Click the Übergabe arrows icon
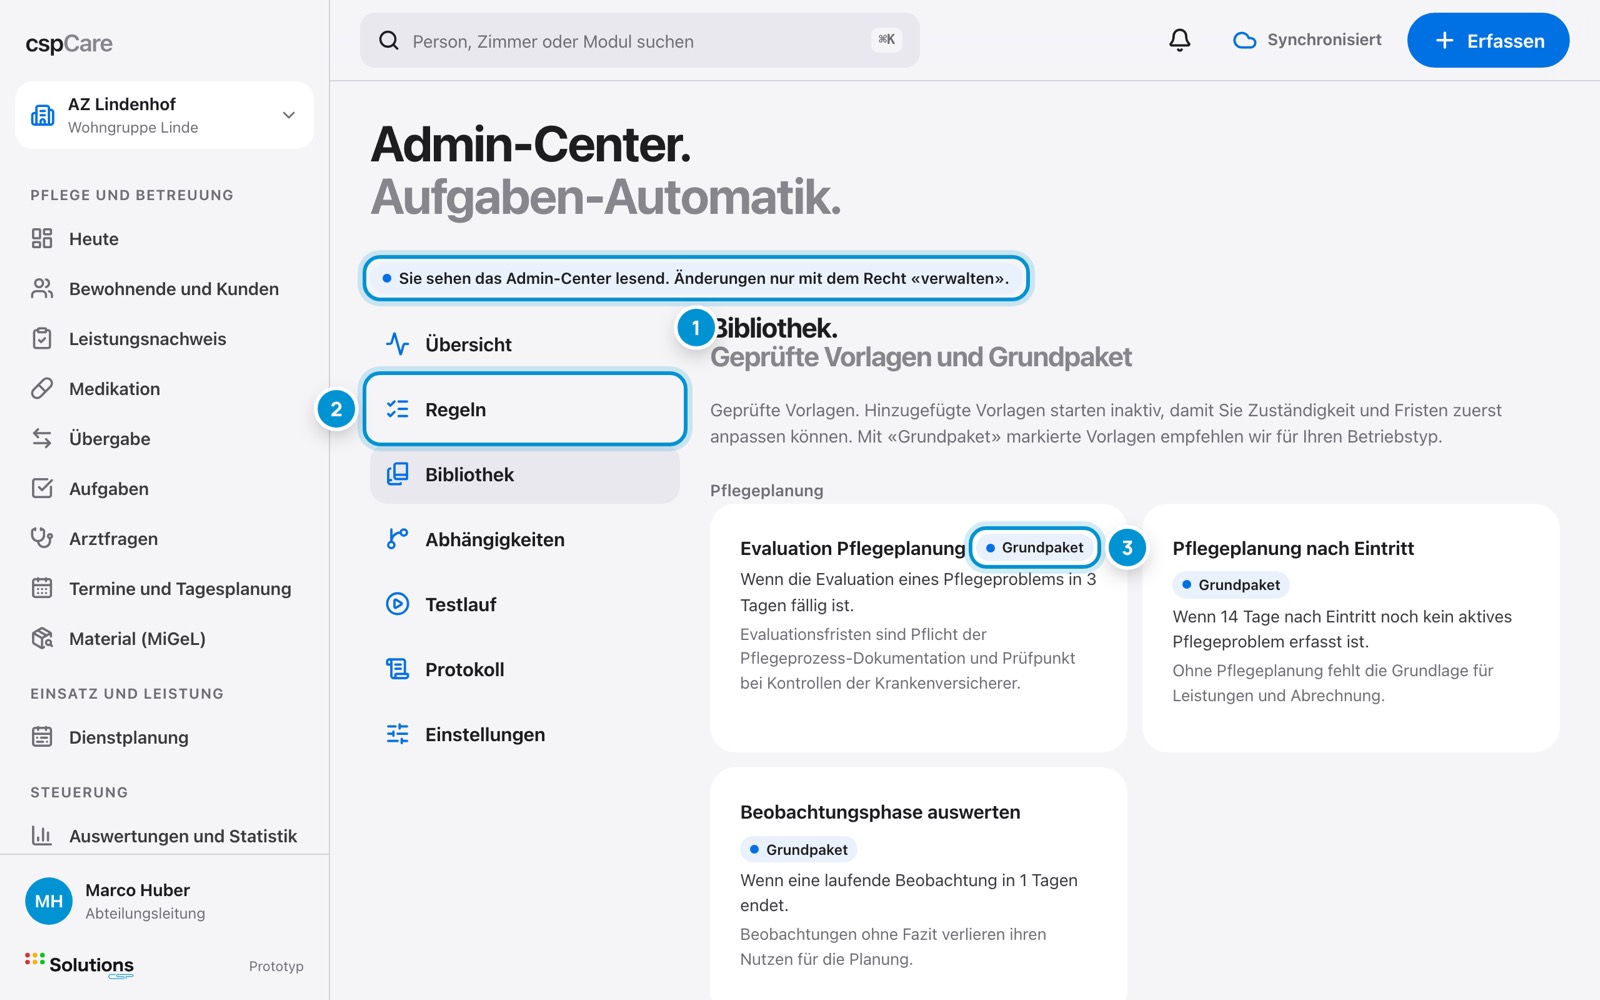Image resolution: width=1600 pixels, height=1000 pixels. 42,438
